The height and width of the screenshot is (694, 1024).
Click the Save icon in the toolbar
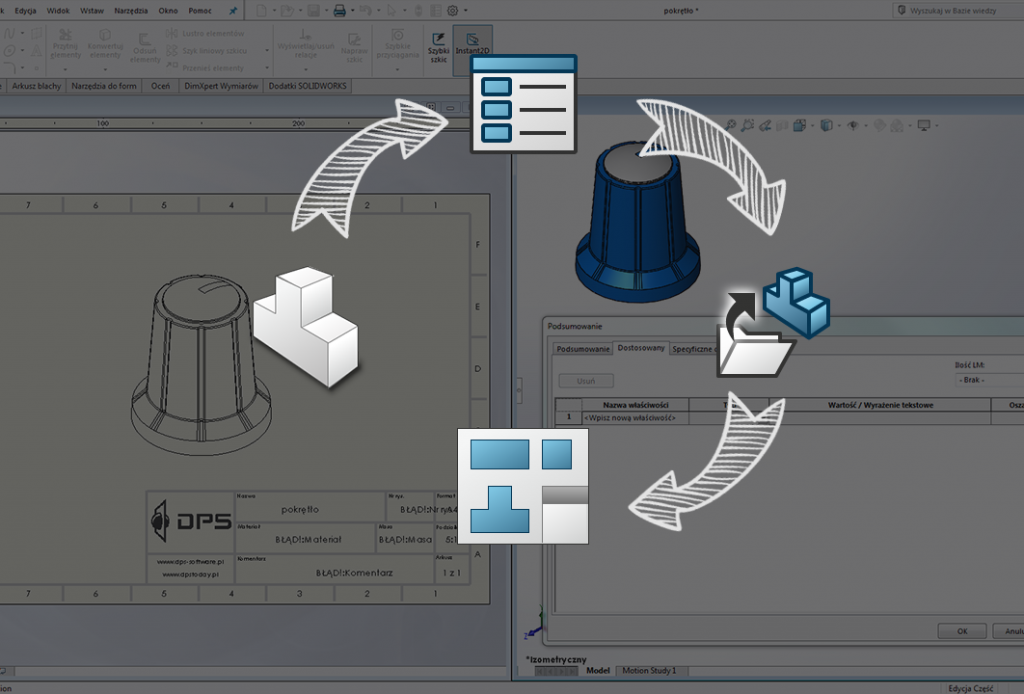point(313,10)
